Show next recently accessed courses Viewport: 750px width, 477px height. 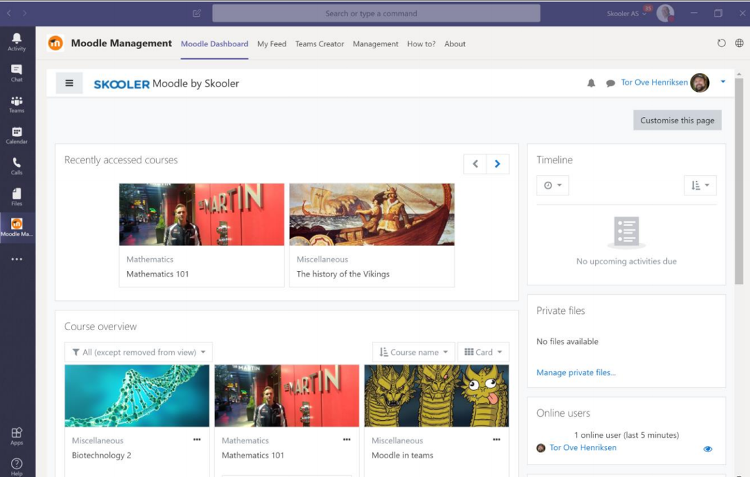(x=497, y=164)
